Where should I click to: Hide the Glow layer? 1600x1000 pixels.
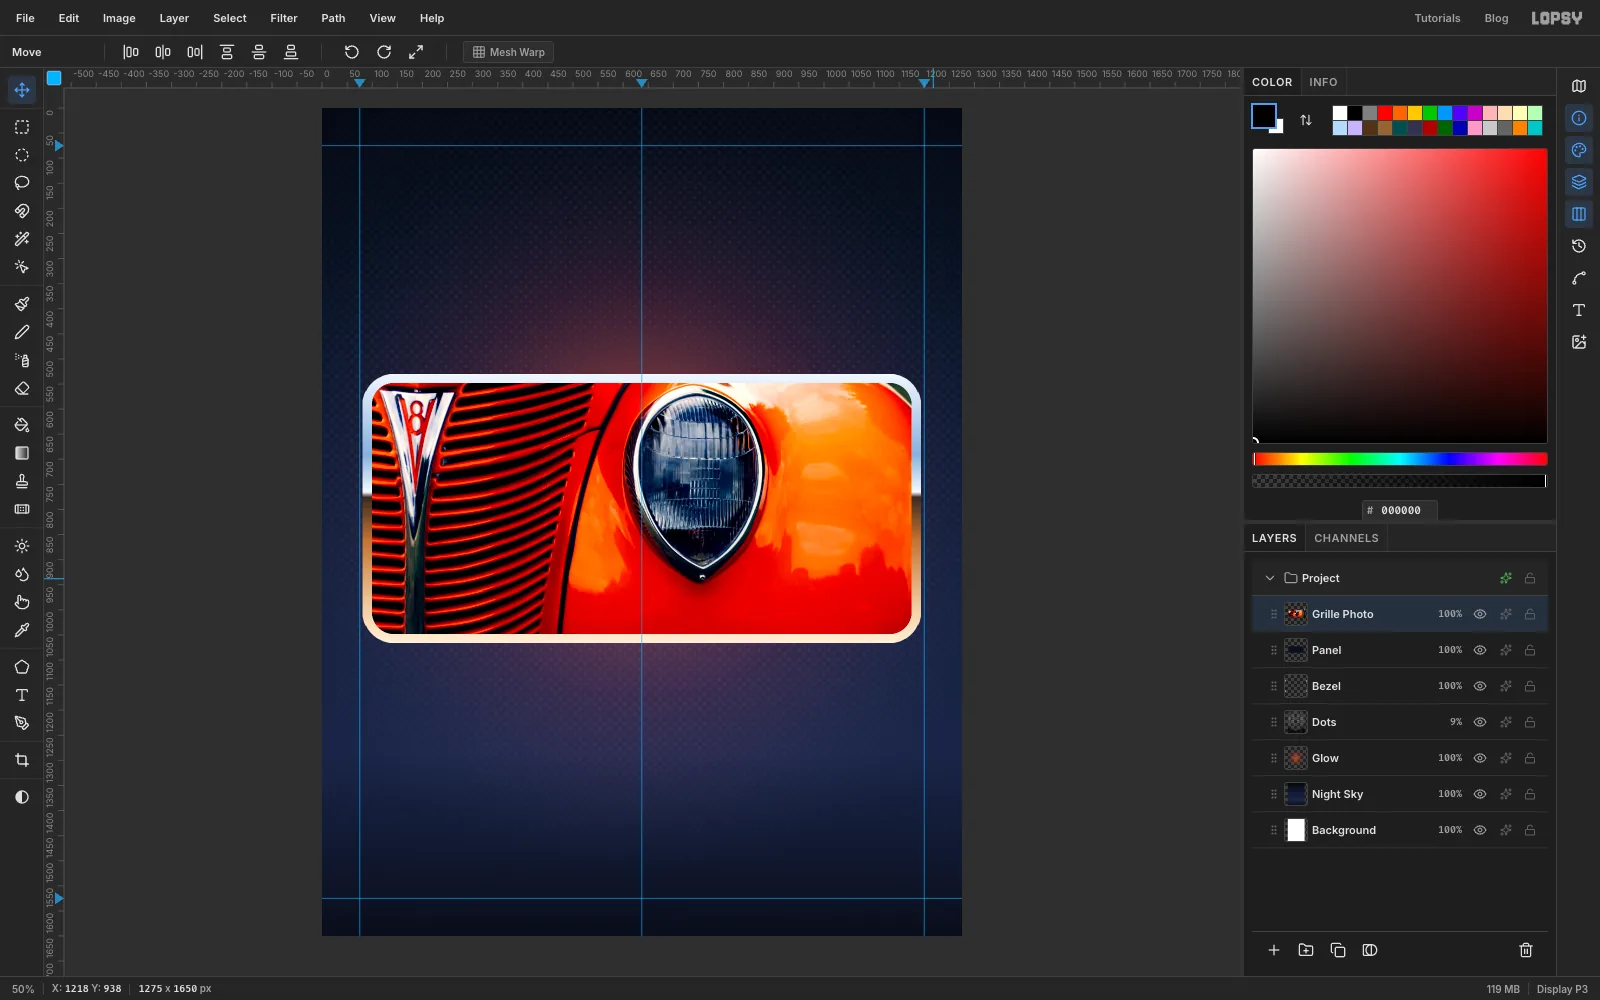tap(1480, 758)
